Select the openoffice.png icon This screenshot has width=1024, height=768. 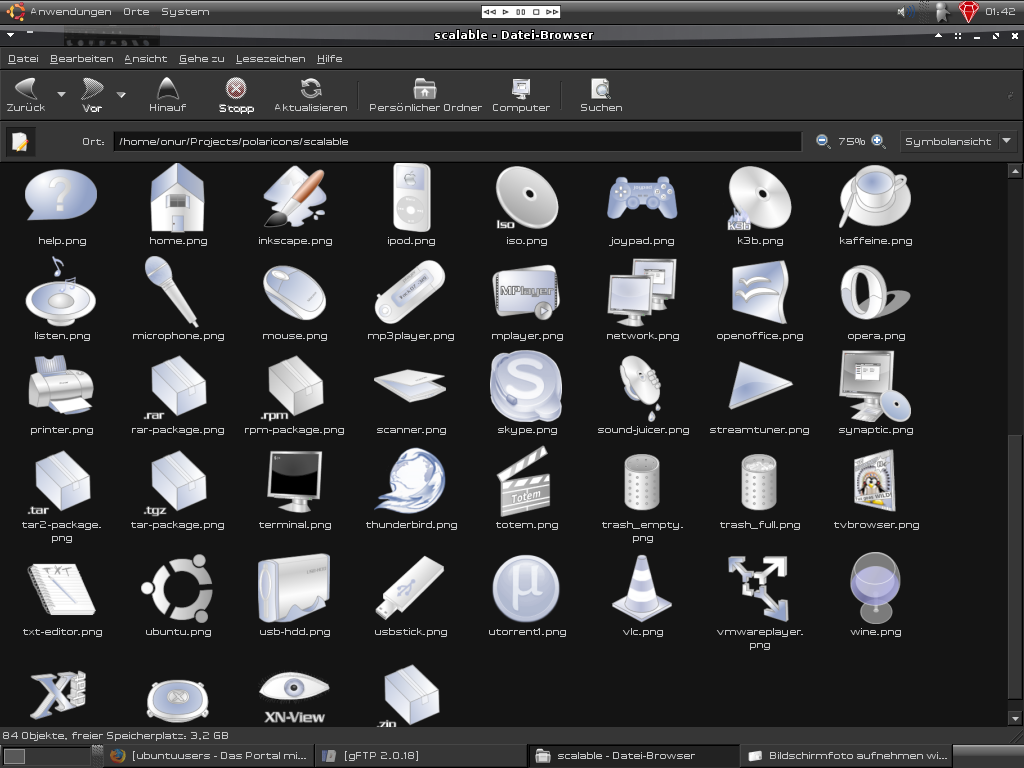point(760,292)
